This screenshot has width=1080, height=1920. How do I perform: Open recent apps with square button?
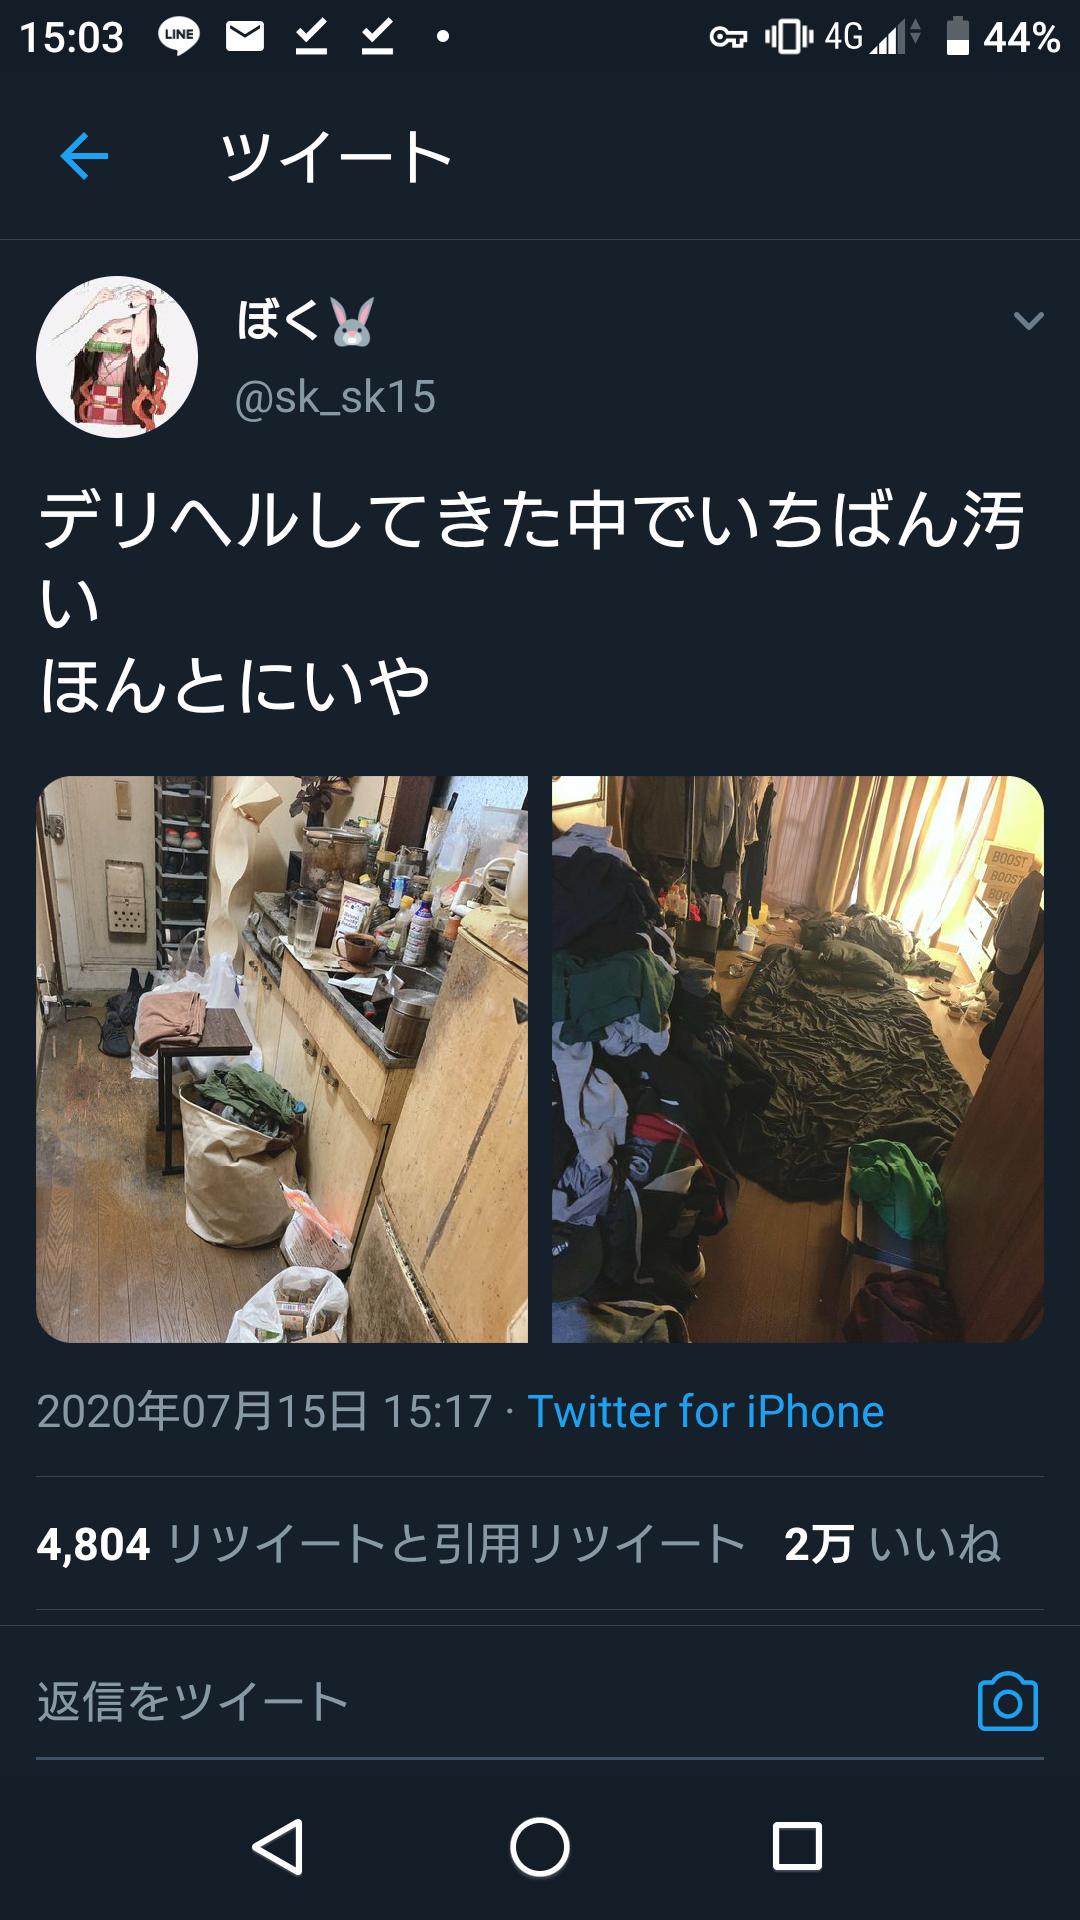click(798, 1846)
